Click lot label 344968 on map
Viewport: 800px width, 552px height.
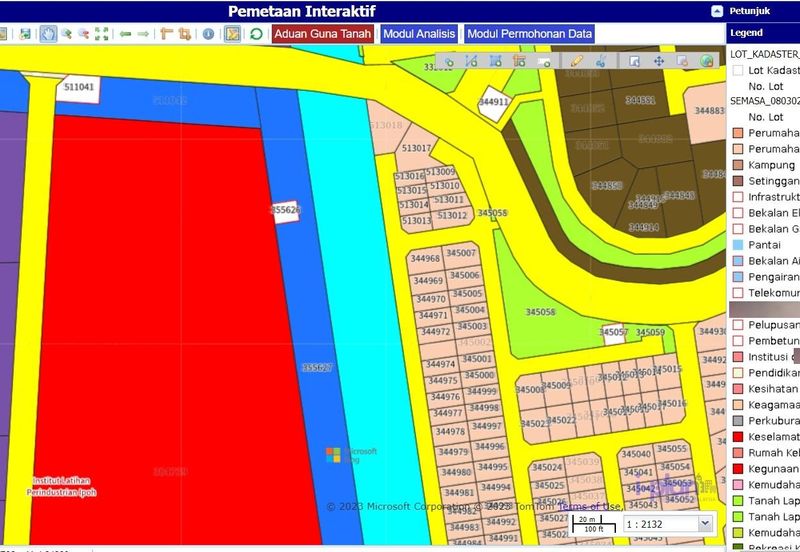click(x=425, y=258)
